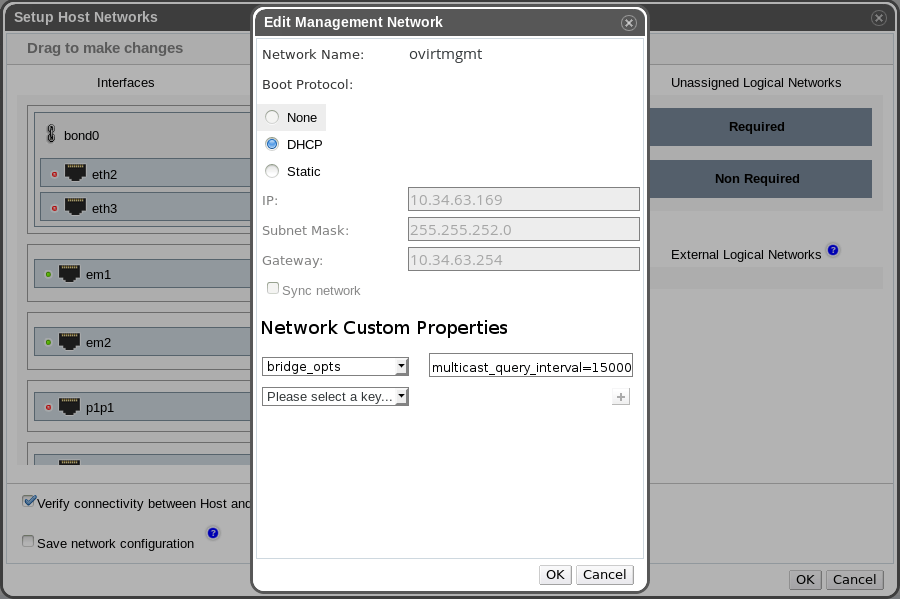Click the p1p1 network interface icon
900x599 pixels.
pos(70,407)
